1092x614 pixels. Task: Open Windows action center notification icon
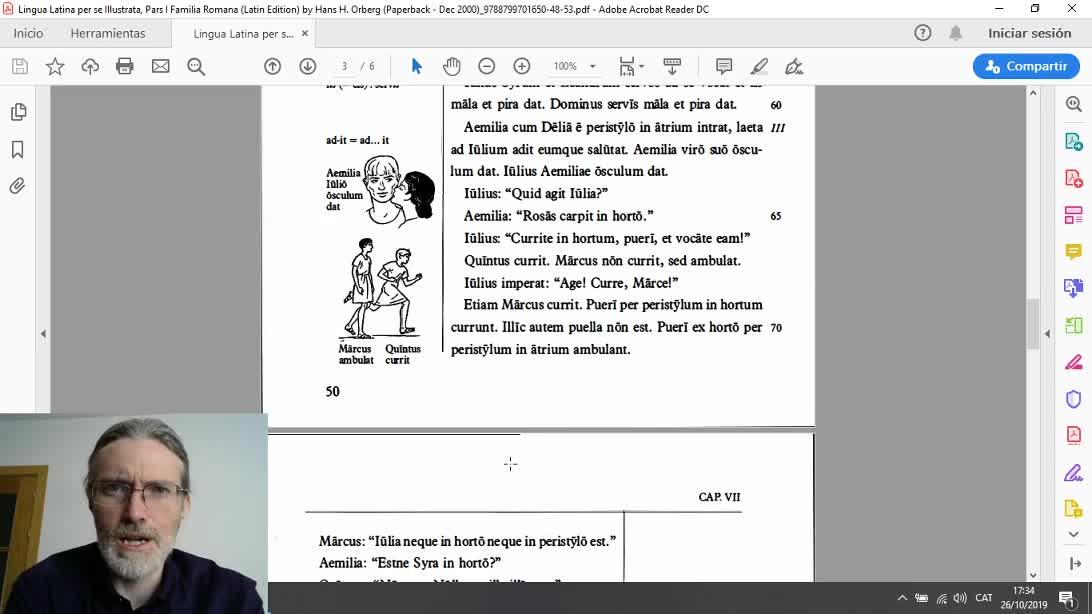[x=1068, y=599]
